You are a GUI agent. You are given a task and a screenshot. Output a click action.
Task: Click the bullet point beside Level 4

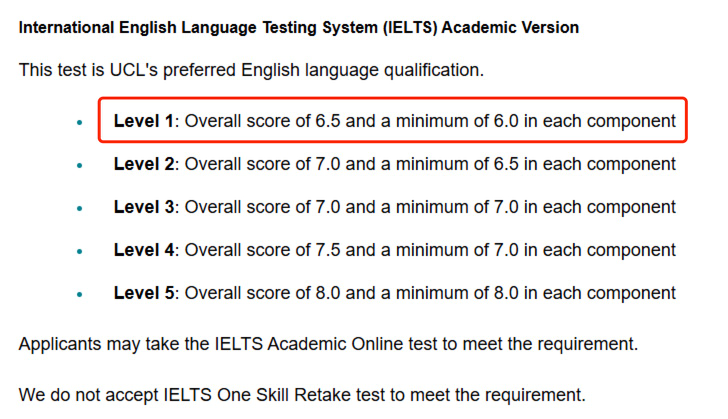[x=80, y=251]
